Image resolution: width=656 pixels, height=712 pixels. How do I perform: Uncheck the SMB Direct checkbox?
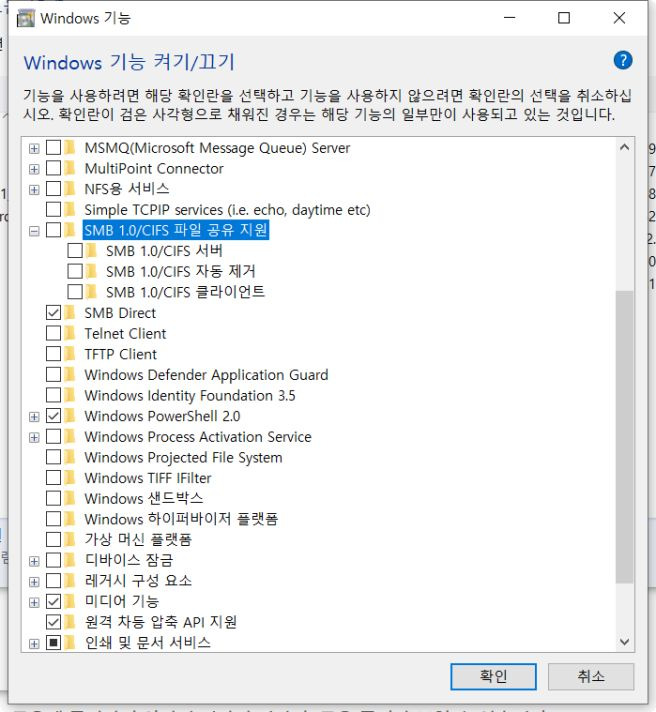coord(53,312)
